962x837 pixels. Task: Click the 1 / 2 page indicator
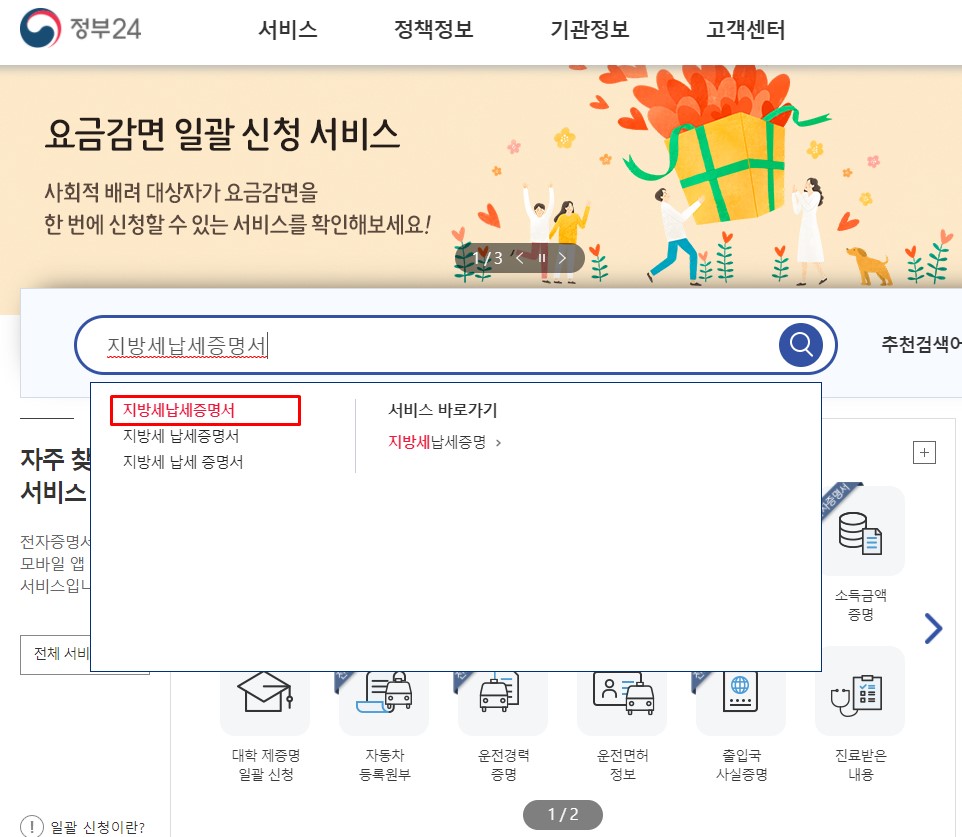click(563, 814)
